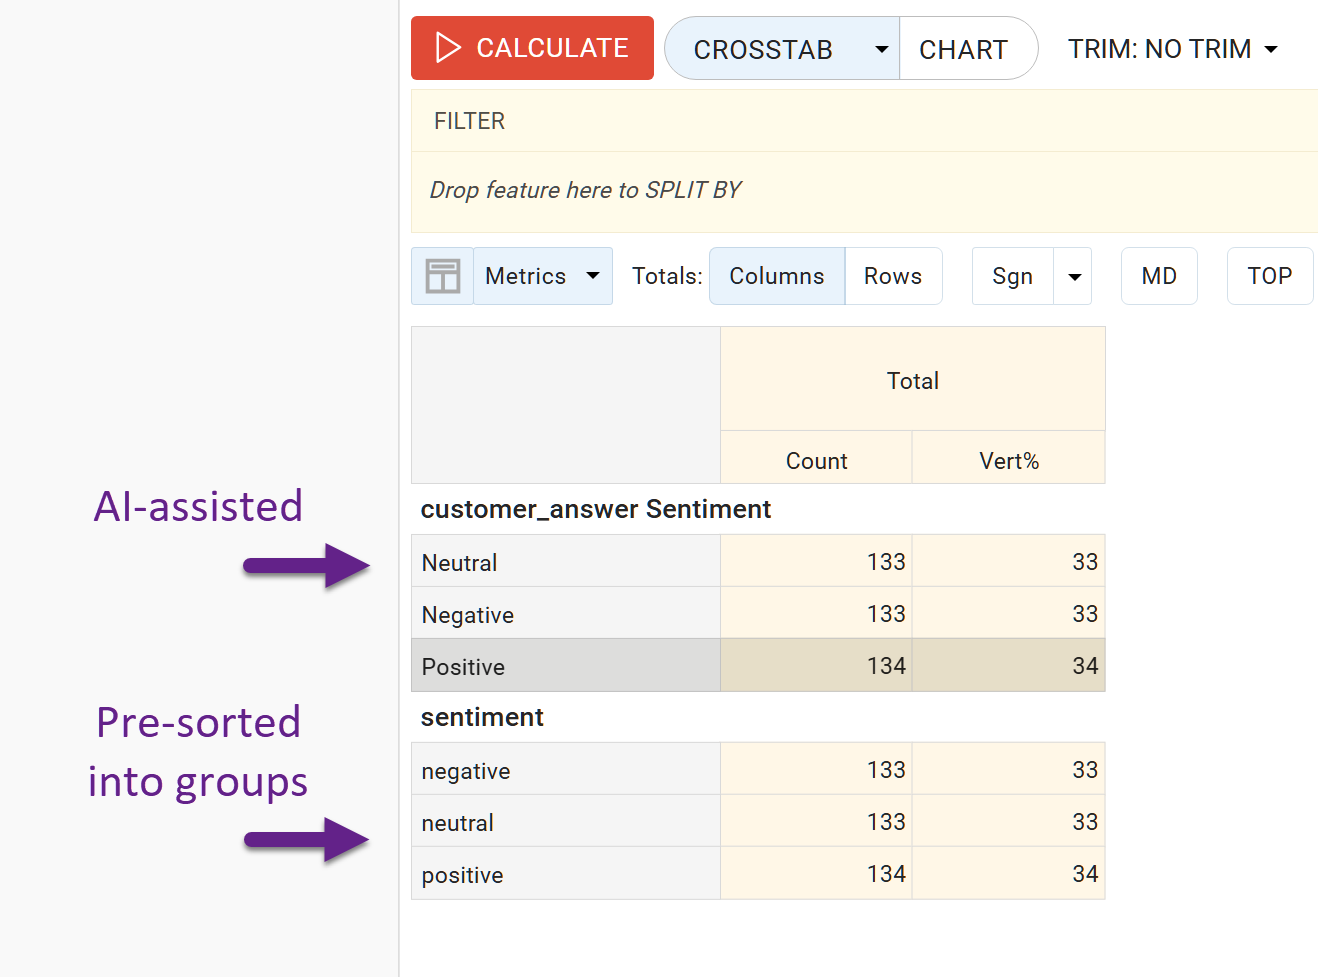This screenshot has height=977, width=1318.
Task: Click the Vert% column header
Action: 1008,461
